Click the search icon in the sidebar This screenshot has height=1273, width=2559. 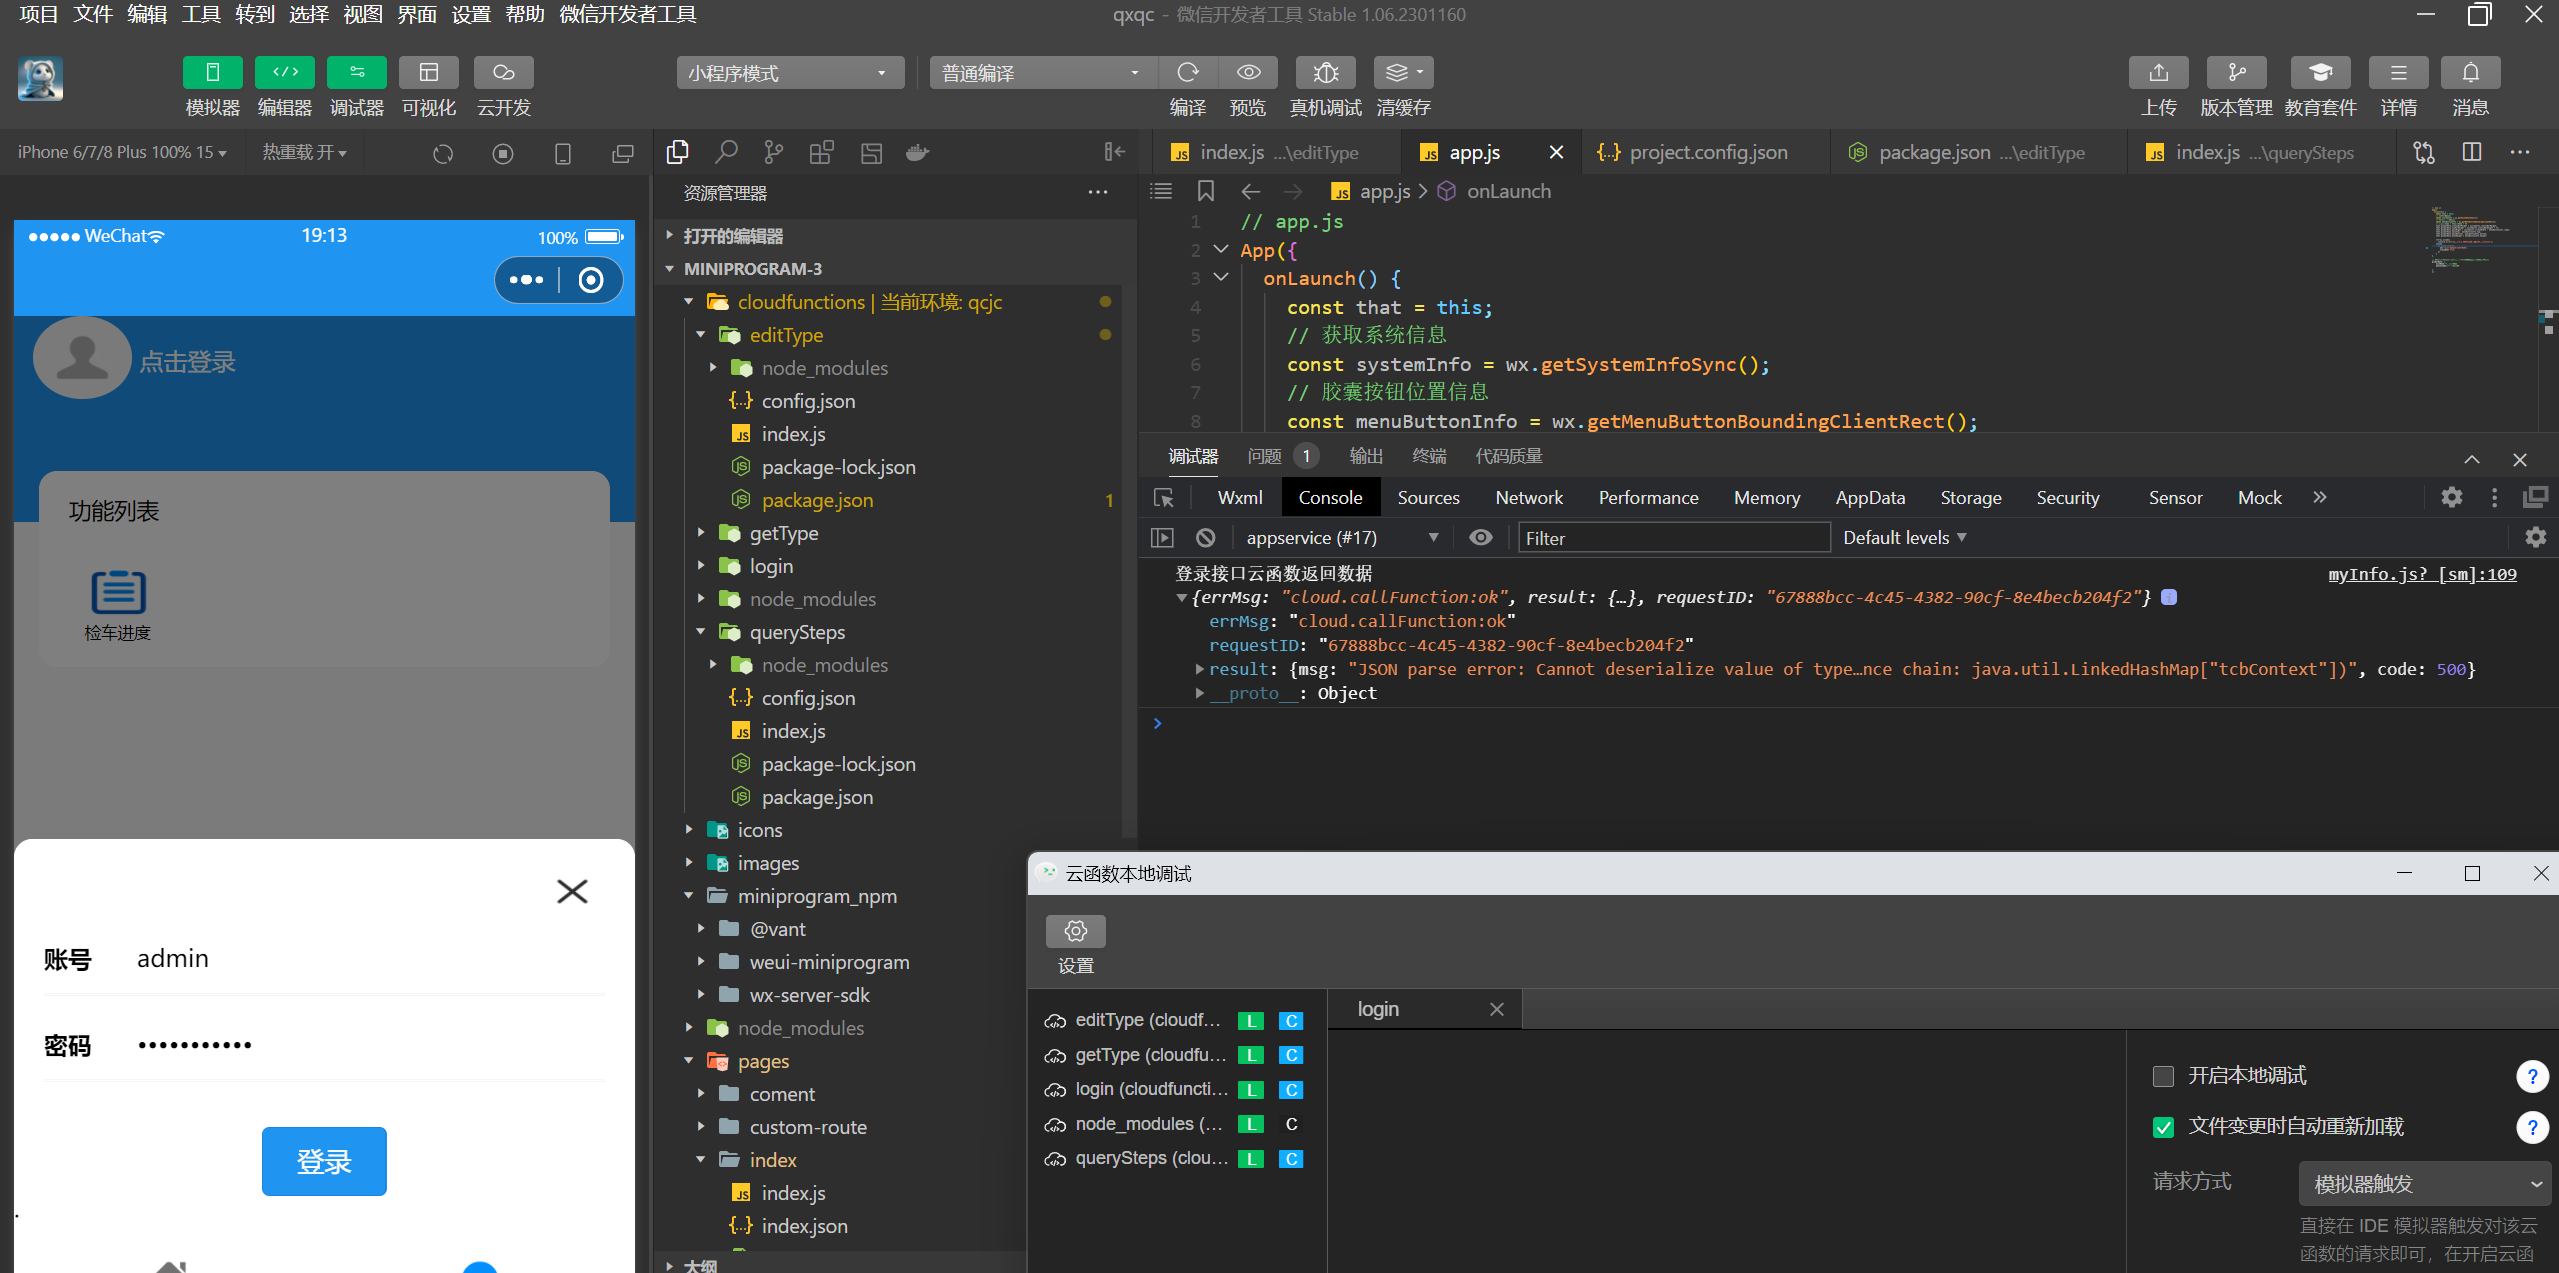[726, 152]
